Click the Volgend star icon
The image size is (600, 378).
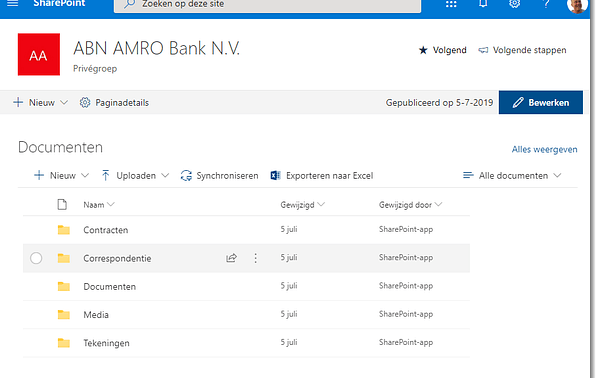tap(423, 50)
